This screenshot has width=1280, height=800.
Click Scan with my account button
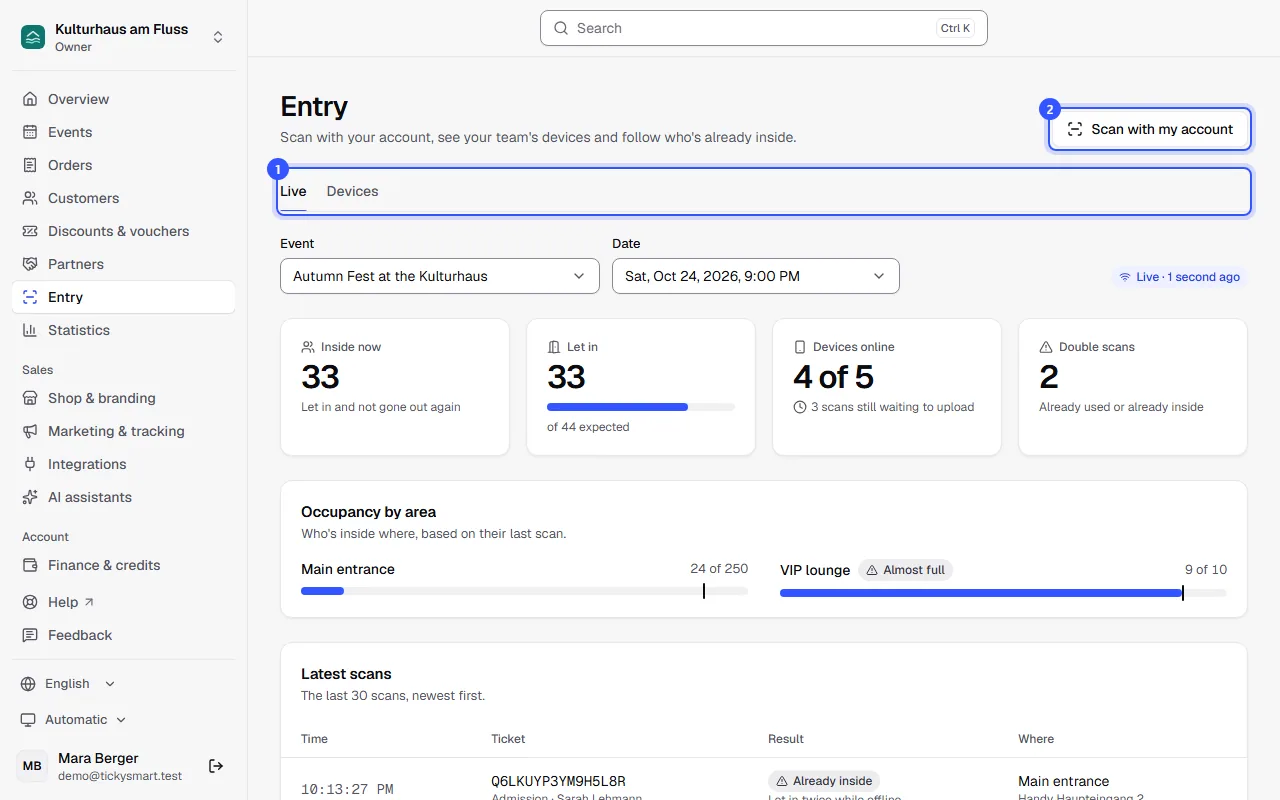click(x=1150, y=129)
